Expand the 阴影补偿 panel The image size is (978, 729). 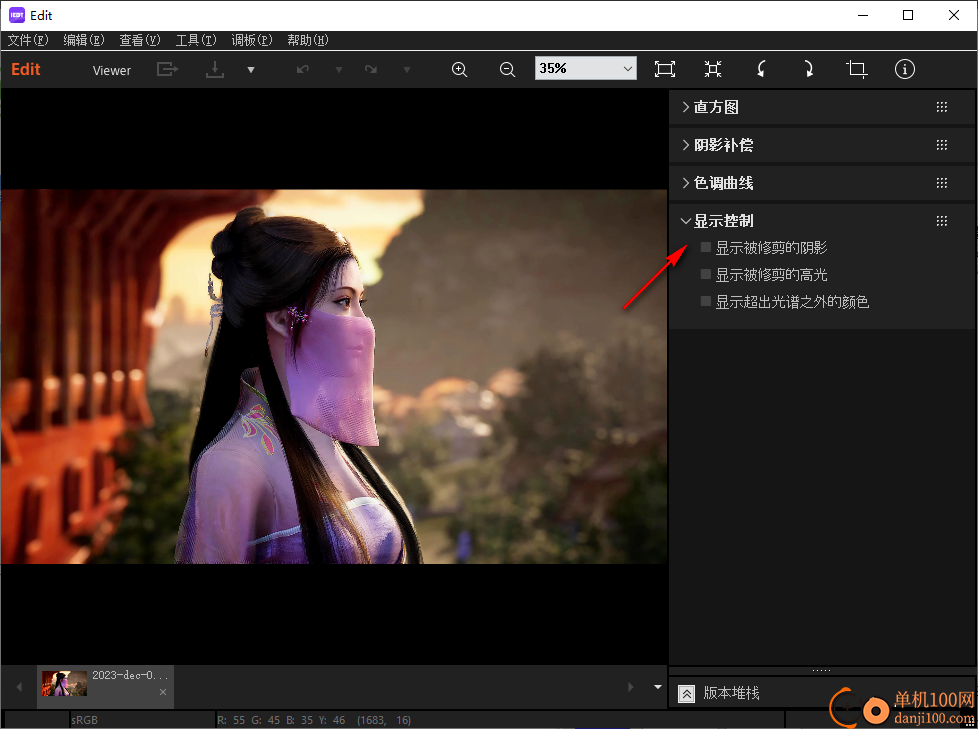pos(685,145)
